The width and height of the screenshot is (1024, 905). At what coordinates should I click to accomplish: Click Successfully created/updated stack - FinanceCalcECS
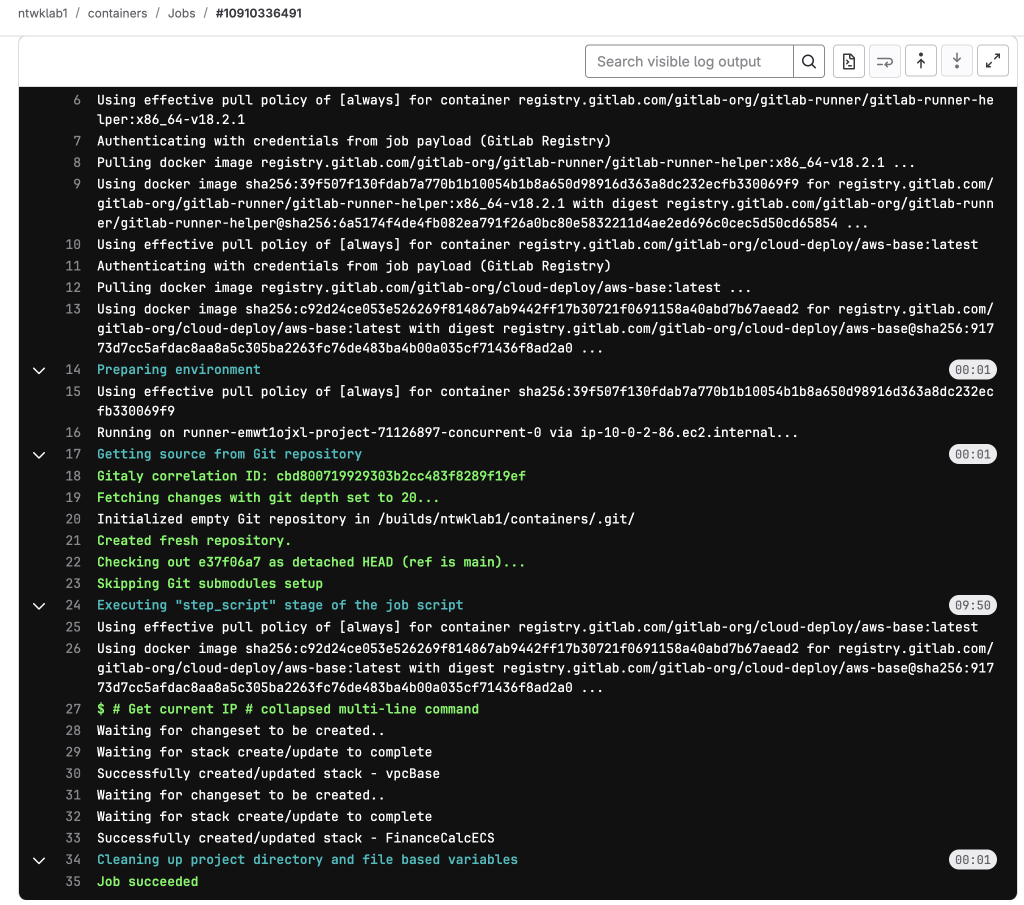tap(296, 838)
